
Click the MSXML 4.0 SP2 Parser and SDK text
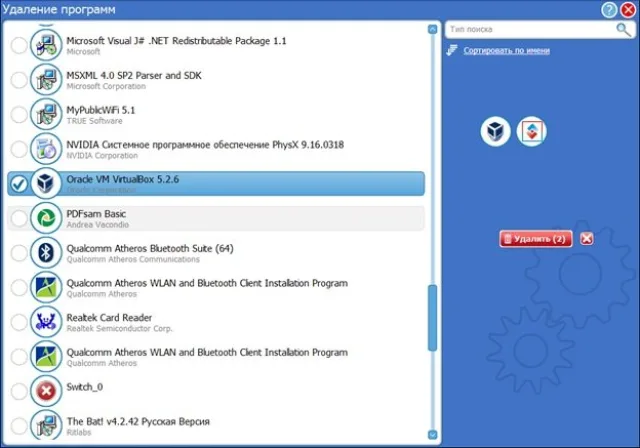pos(134,75)
